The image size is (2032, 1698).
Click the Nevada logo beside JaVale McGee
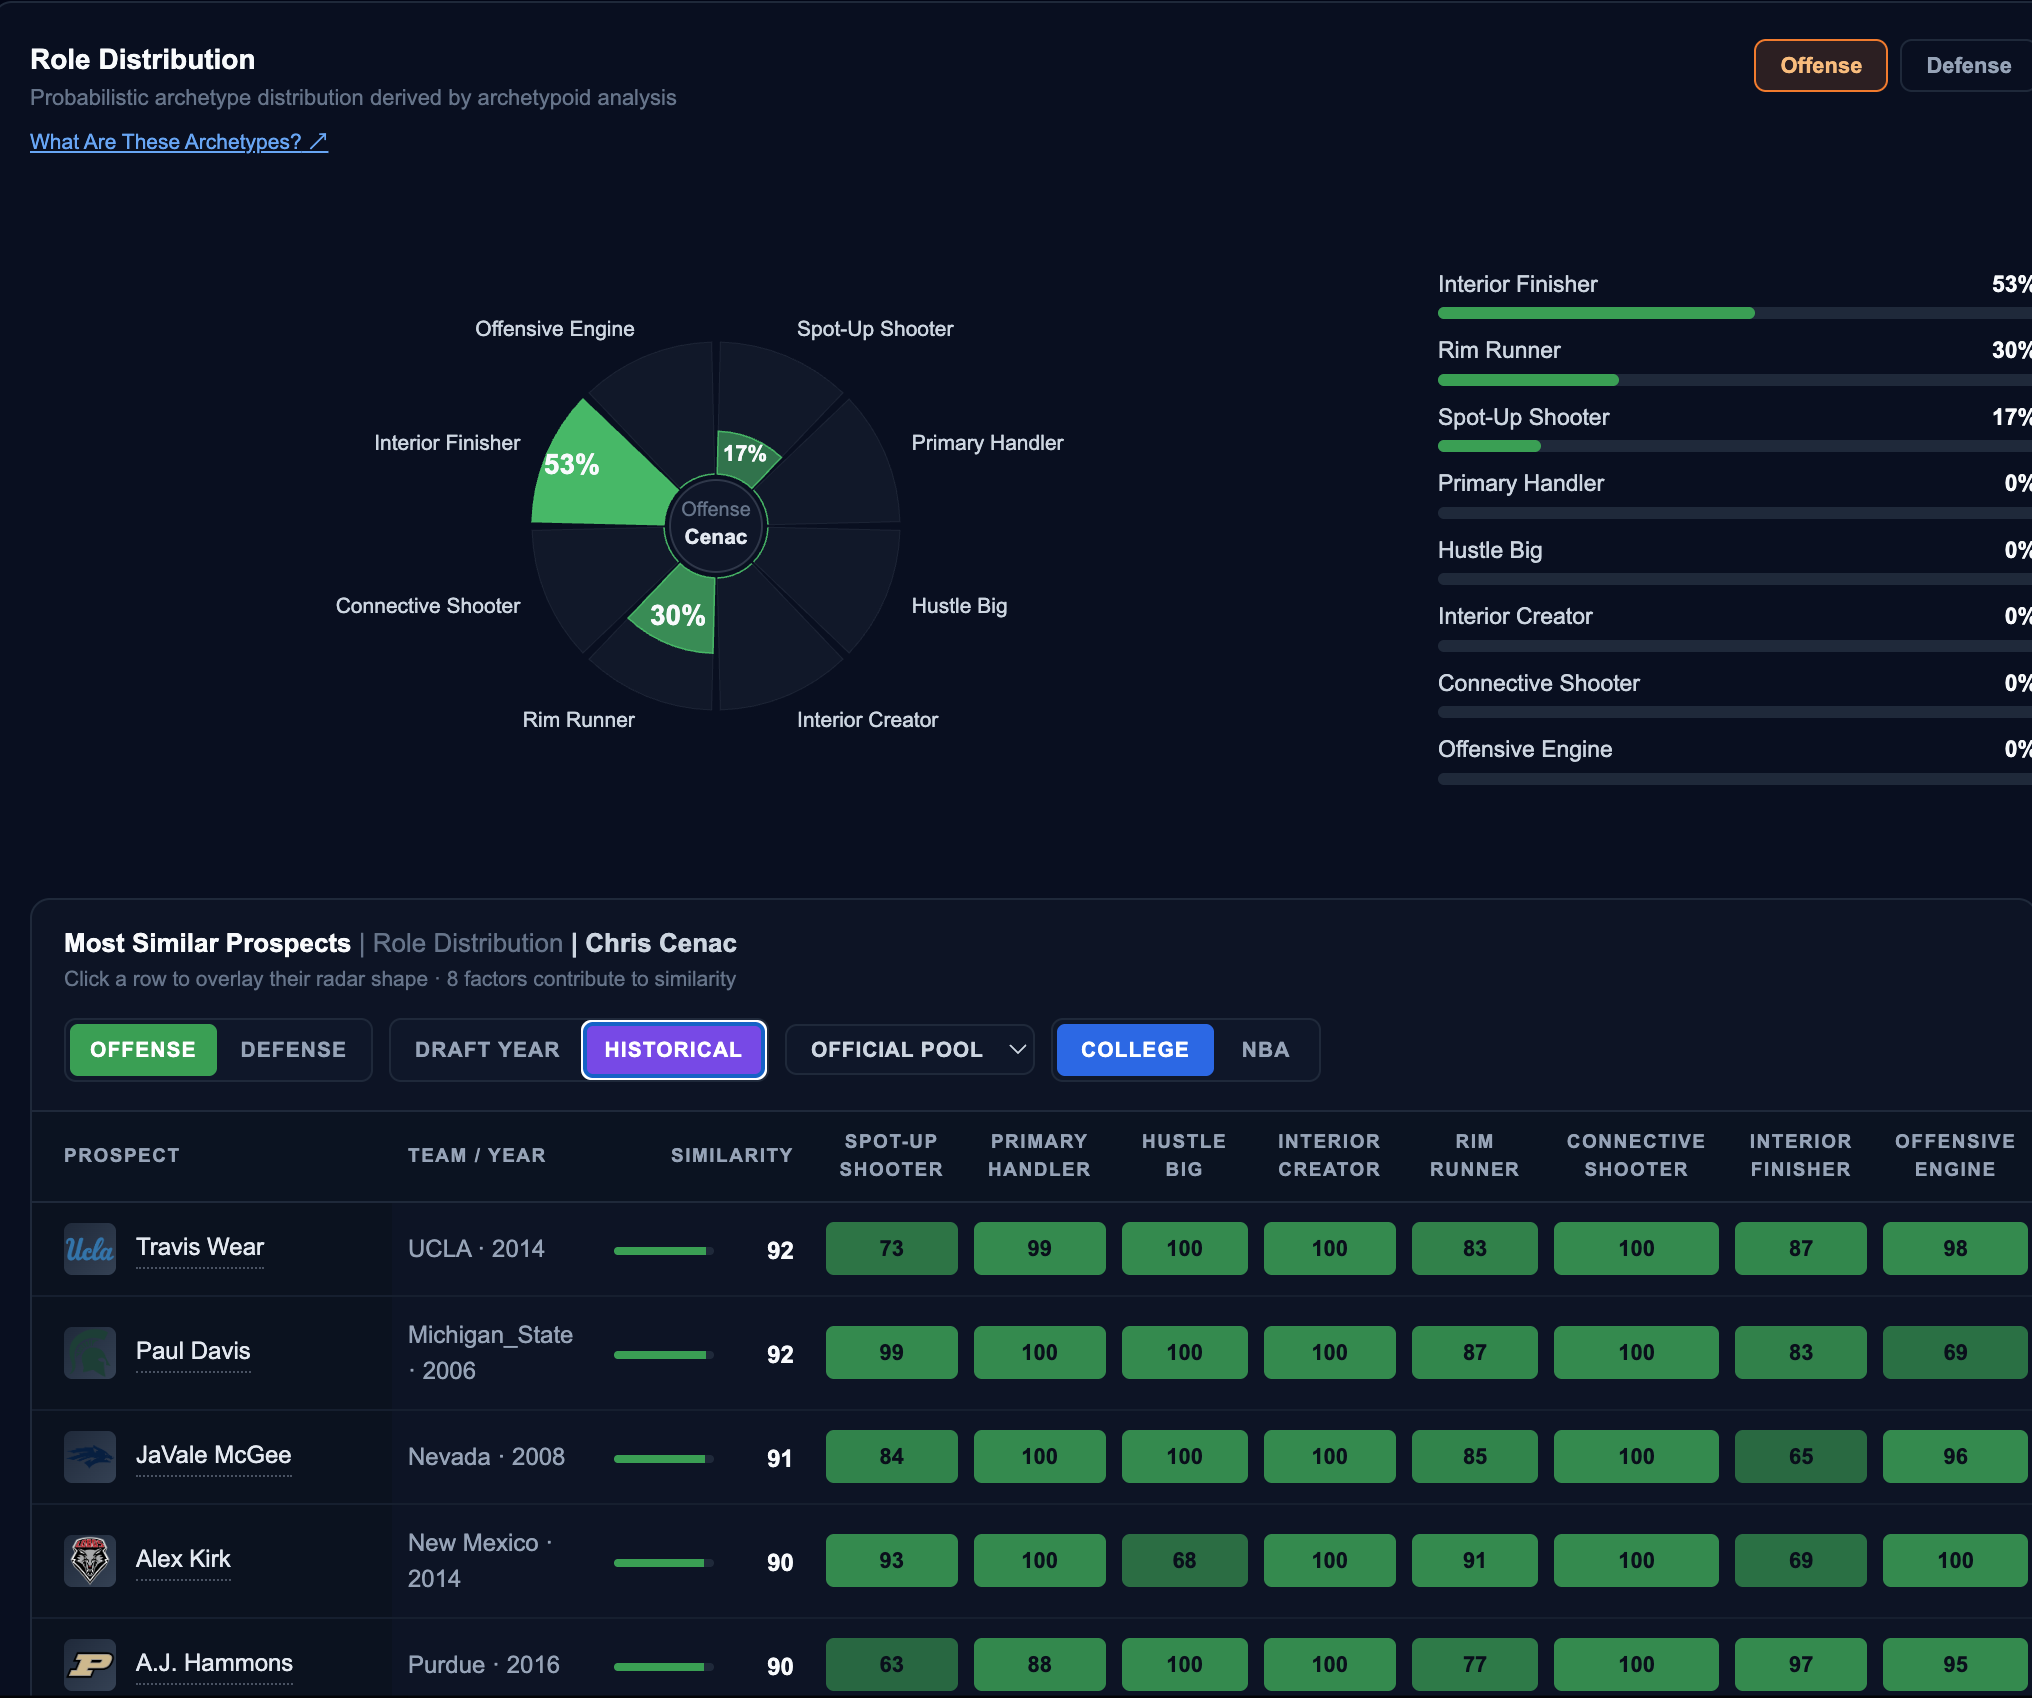click(x=90, y=1457)
